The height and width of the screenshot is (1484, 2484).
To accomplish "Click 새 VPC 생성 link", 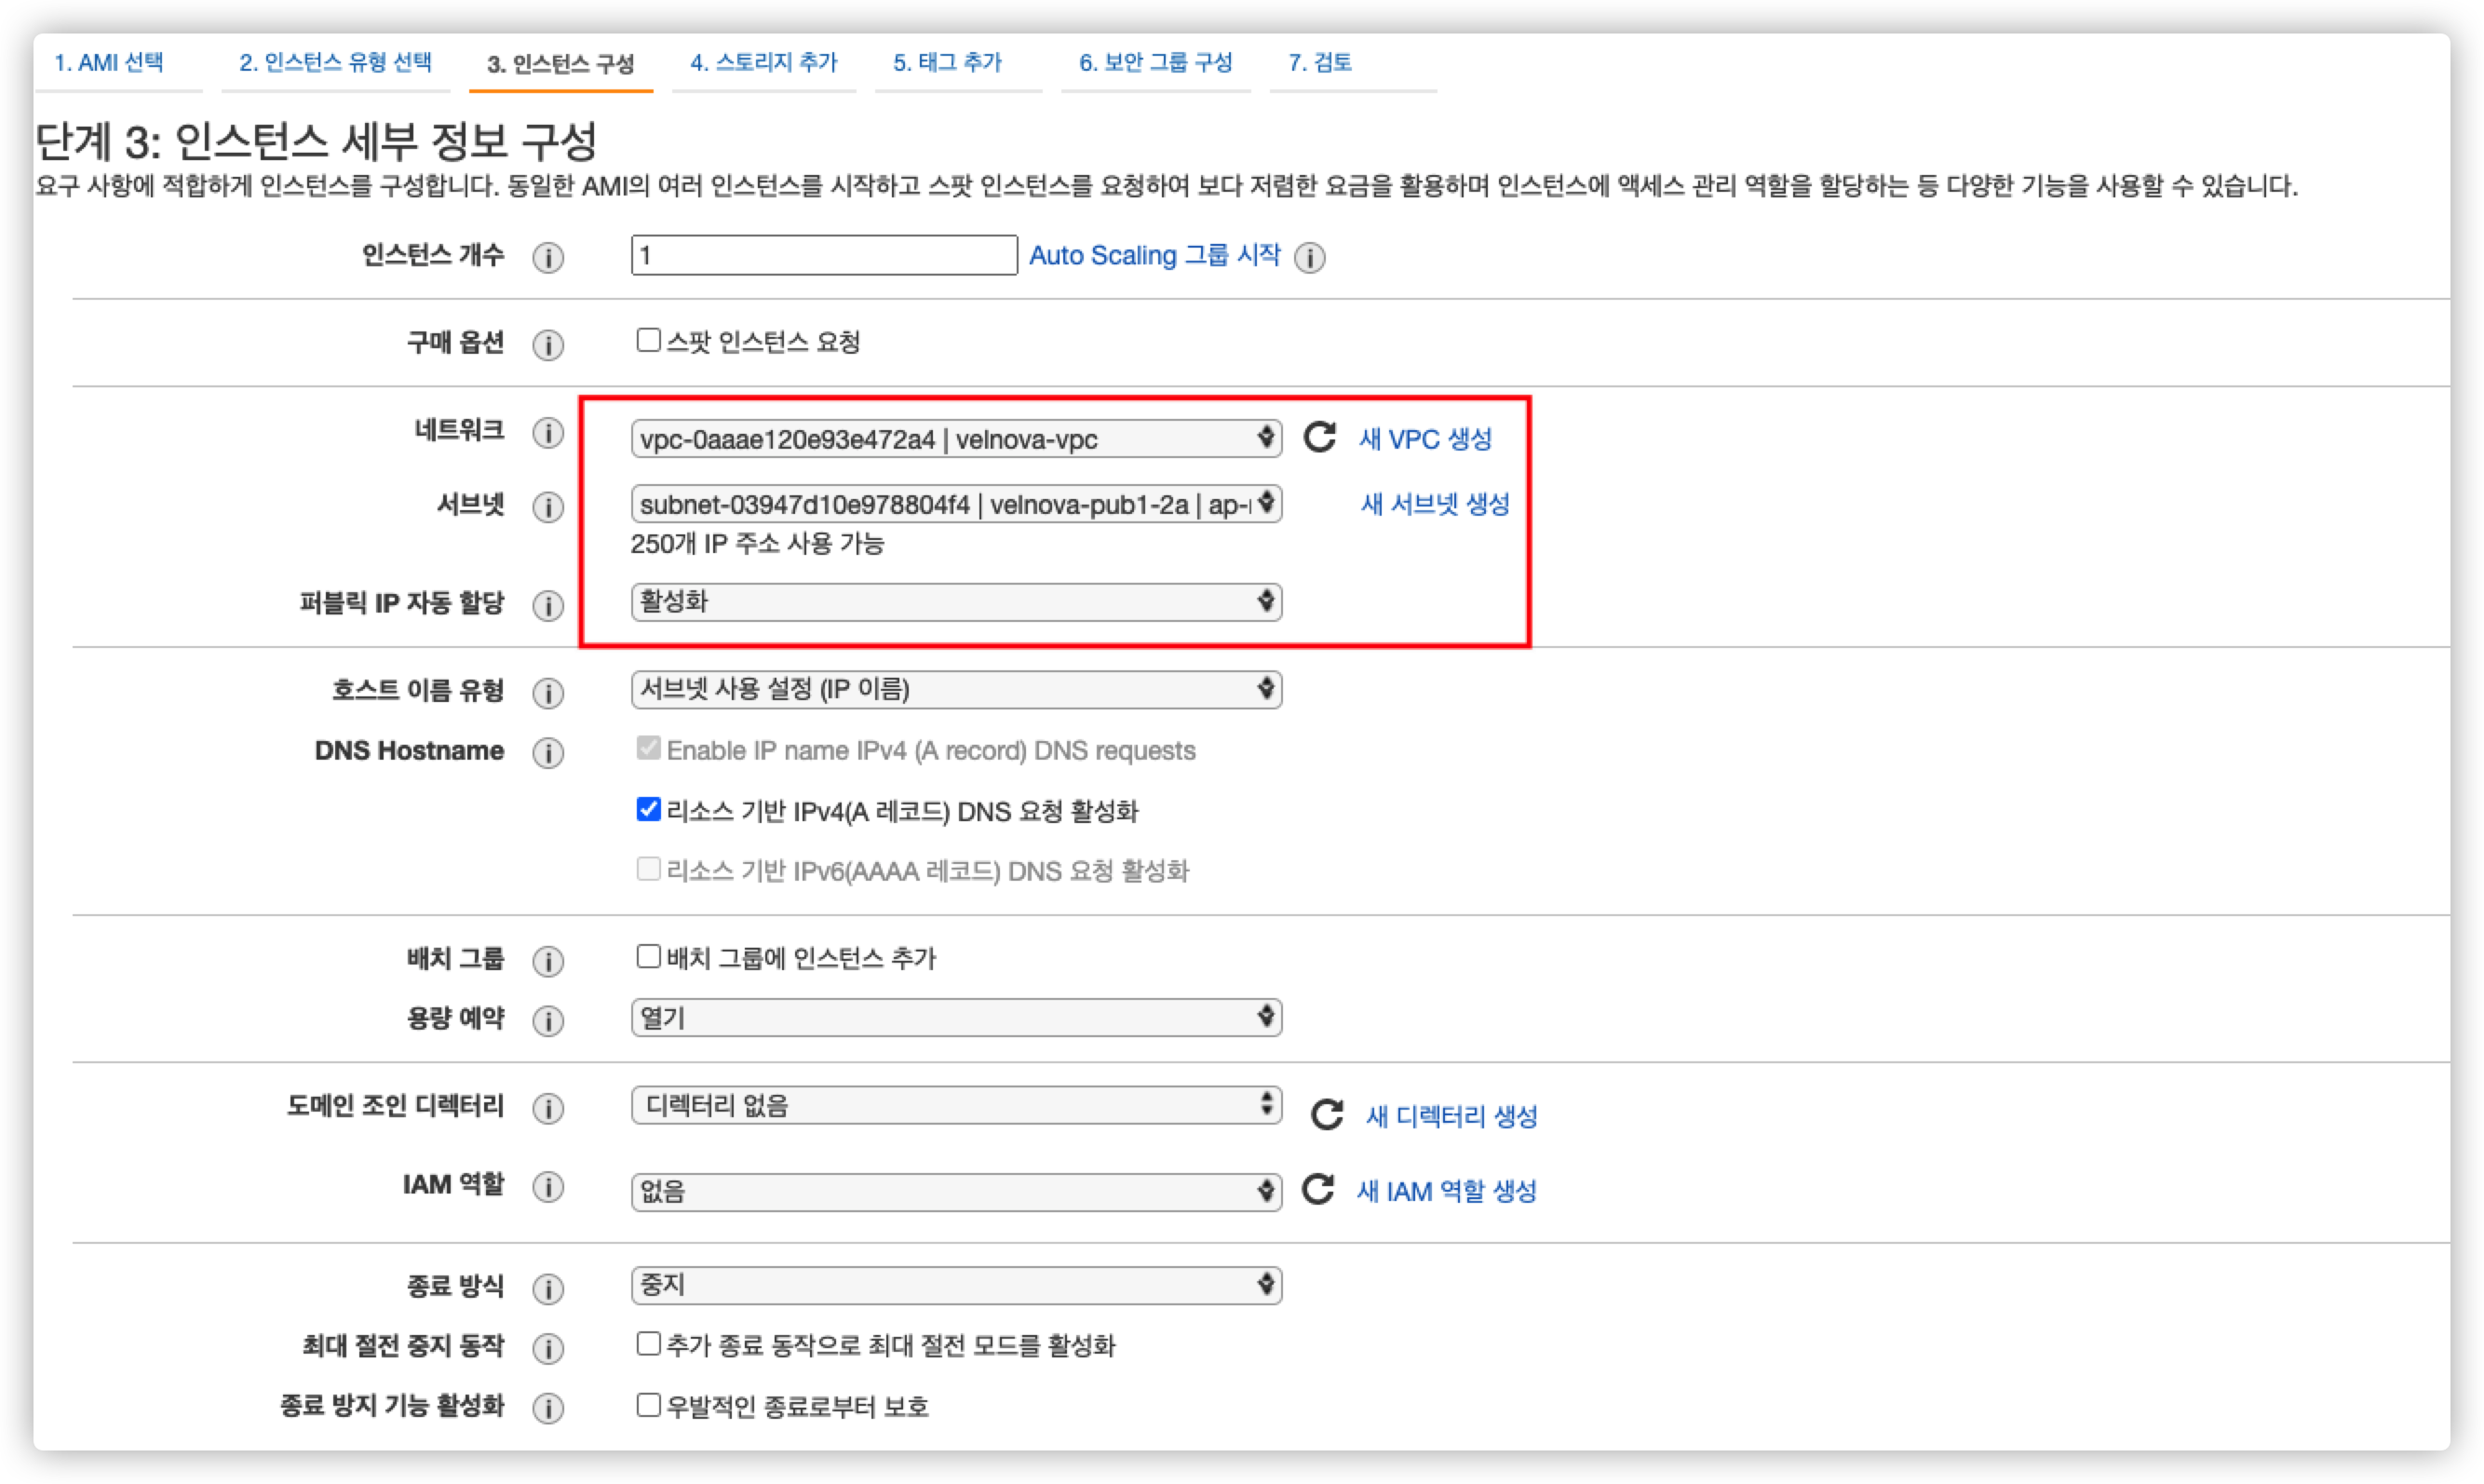I will coord(1425,439).
